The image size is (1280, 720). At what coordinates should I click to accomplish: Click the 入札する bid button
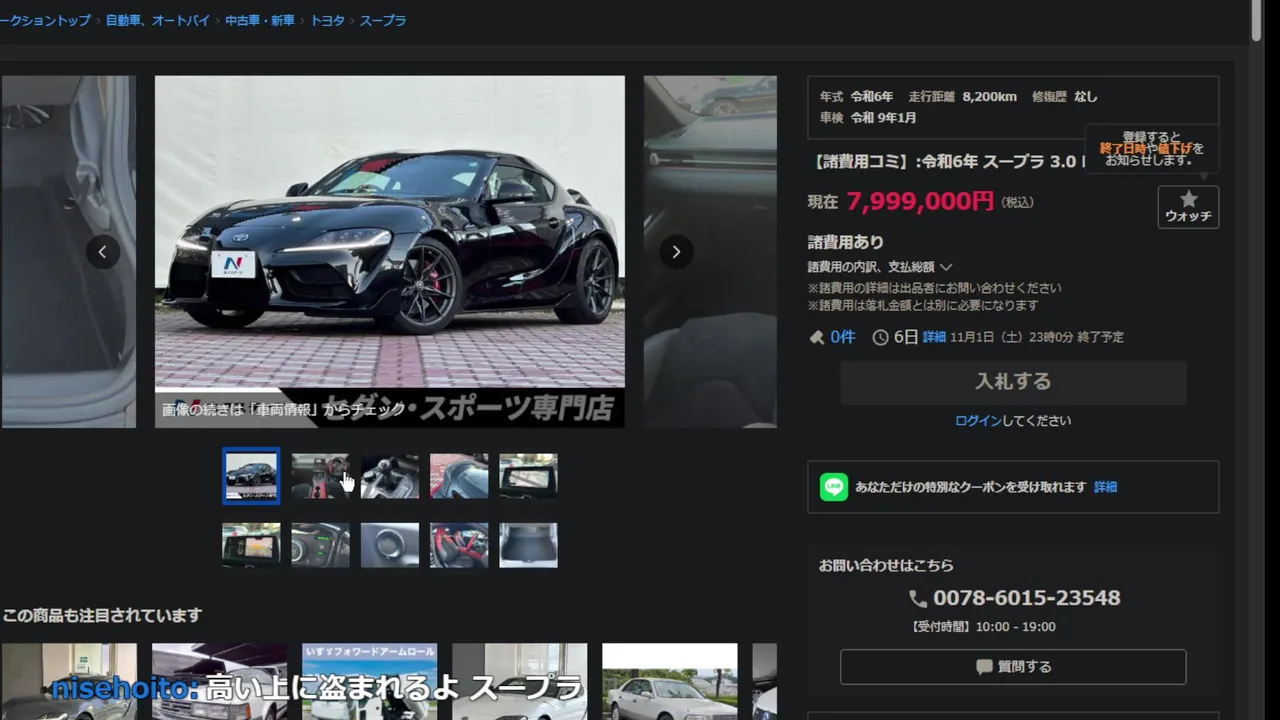[1013, 382]
